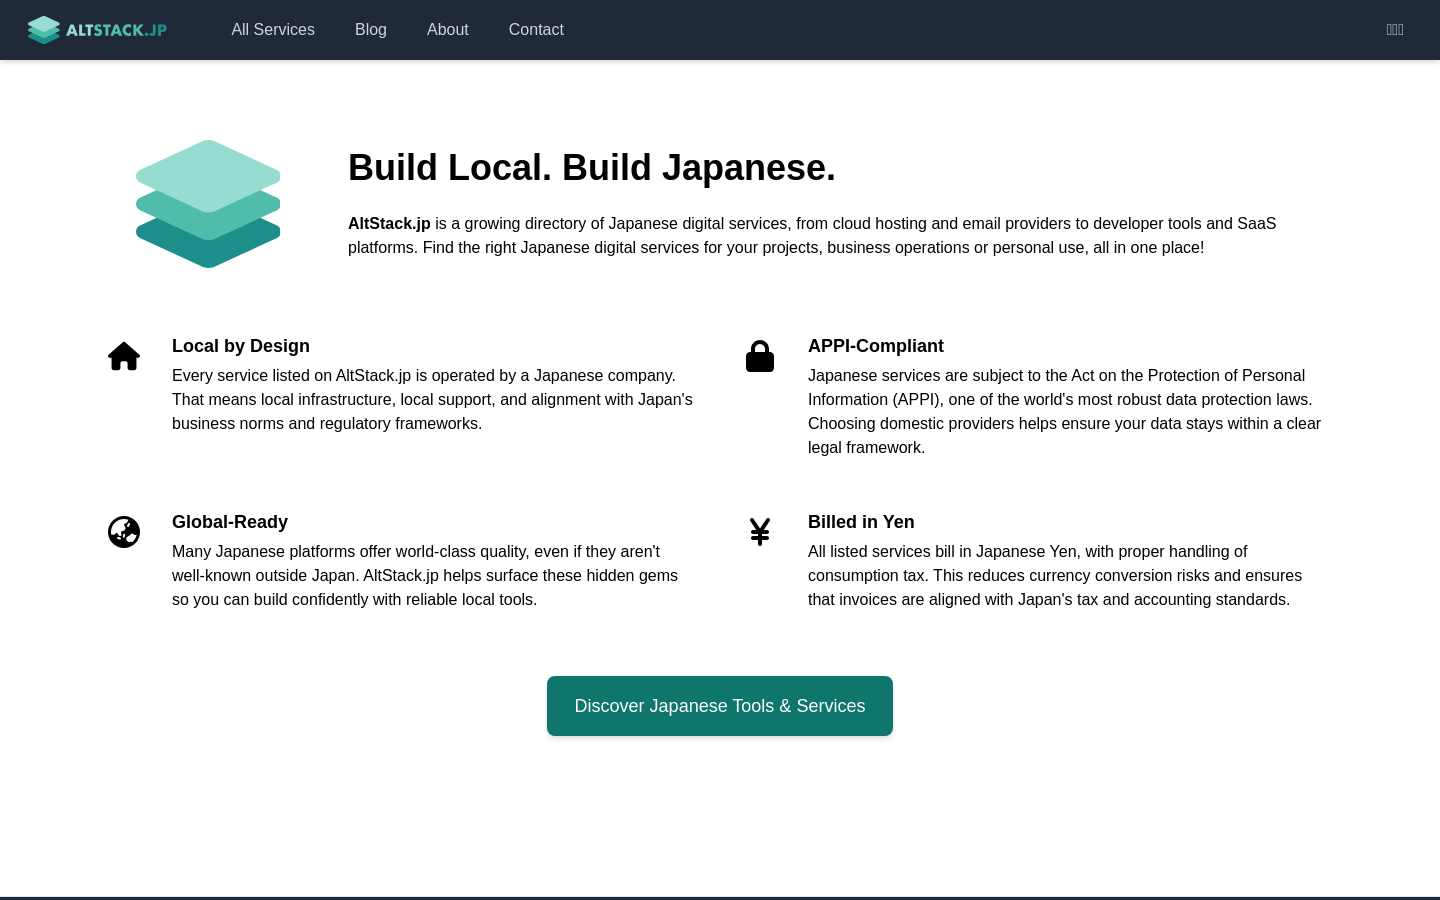Click the 'Local by Design' heading
This screenshot has width=1440, height=900.
pos(241,346)
